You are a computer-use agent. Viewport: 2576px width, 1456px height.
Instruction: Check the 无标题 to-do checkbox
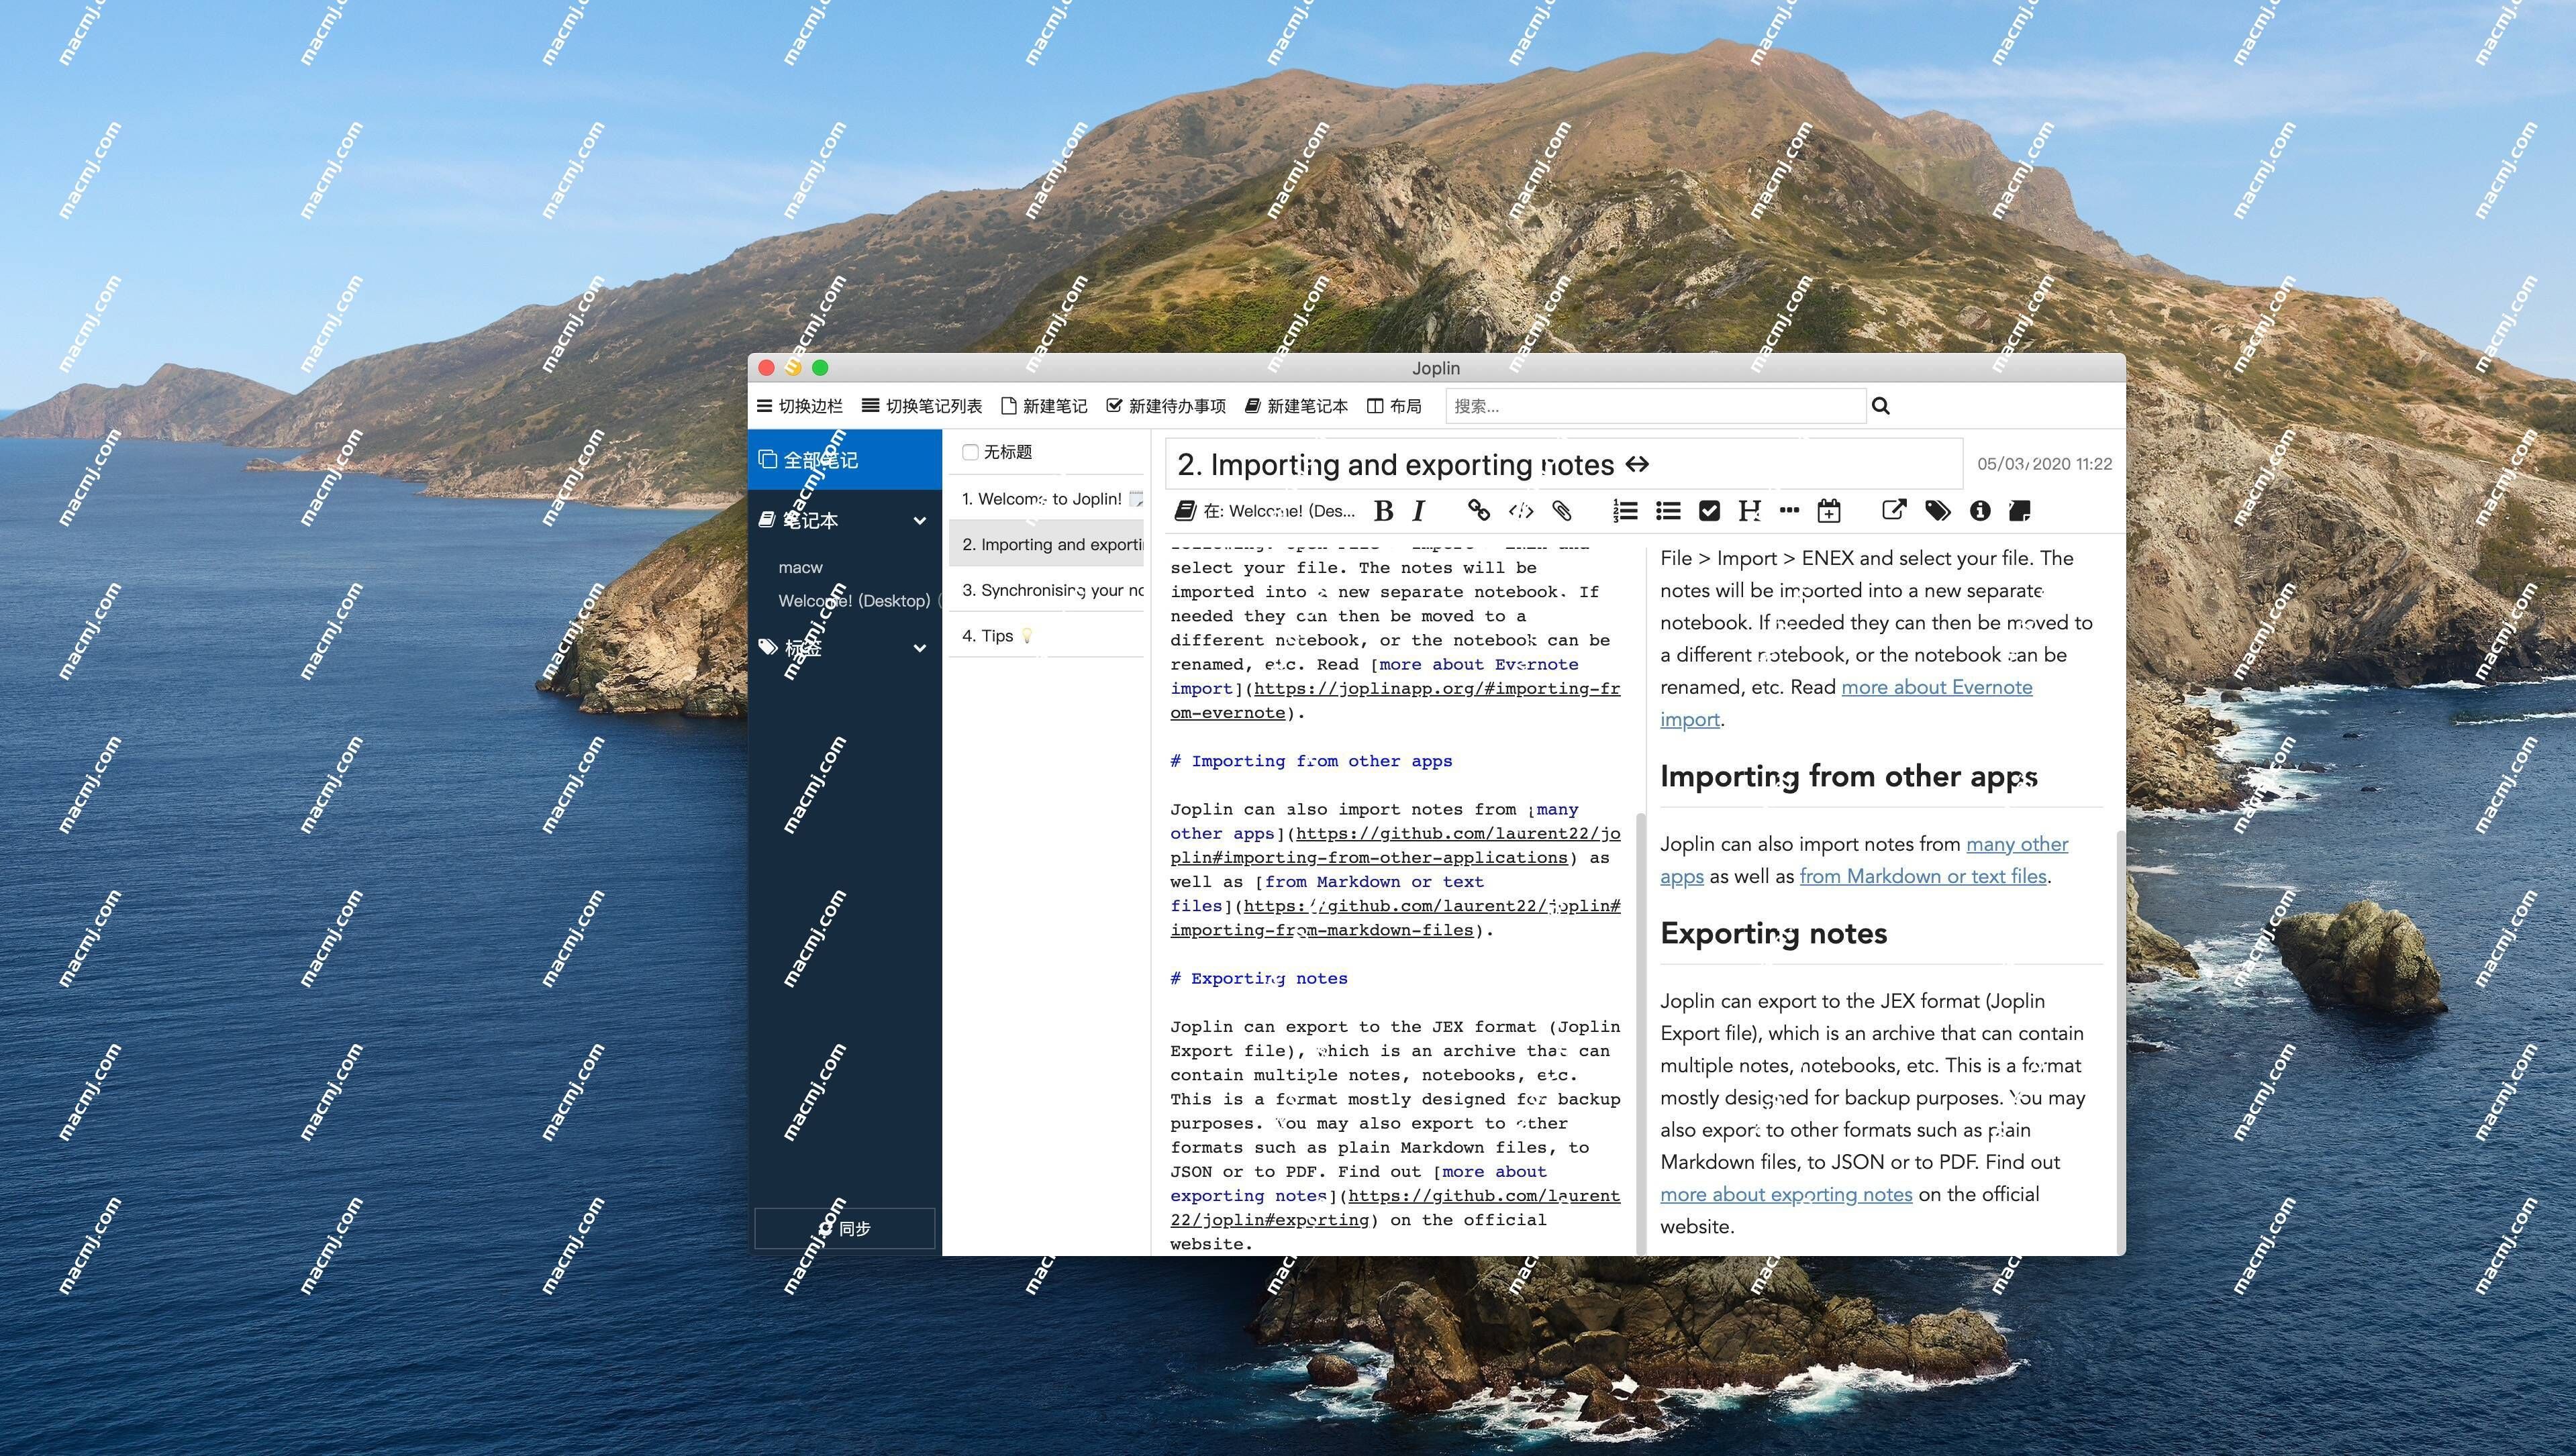[x=969, y=452]
